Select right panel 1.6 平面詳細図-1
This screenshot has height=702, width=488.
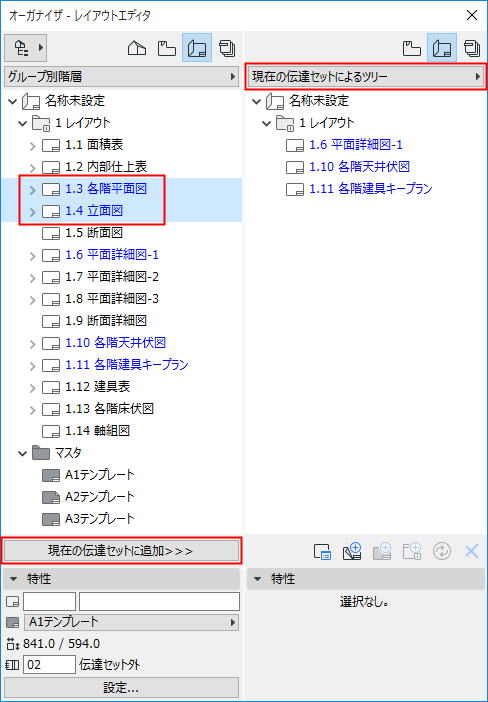[356, 145]
